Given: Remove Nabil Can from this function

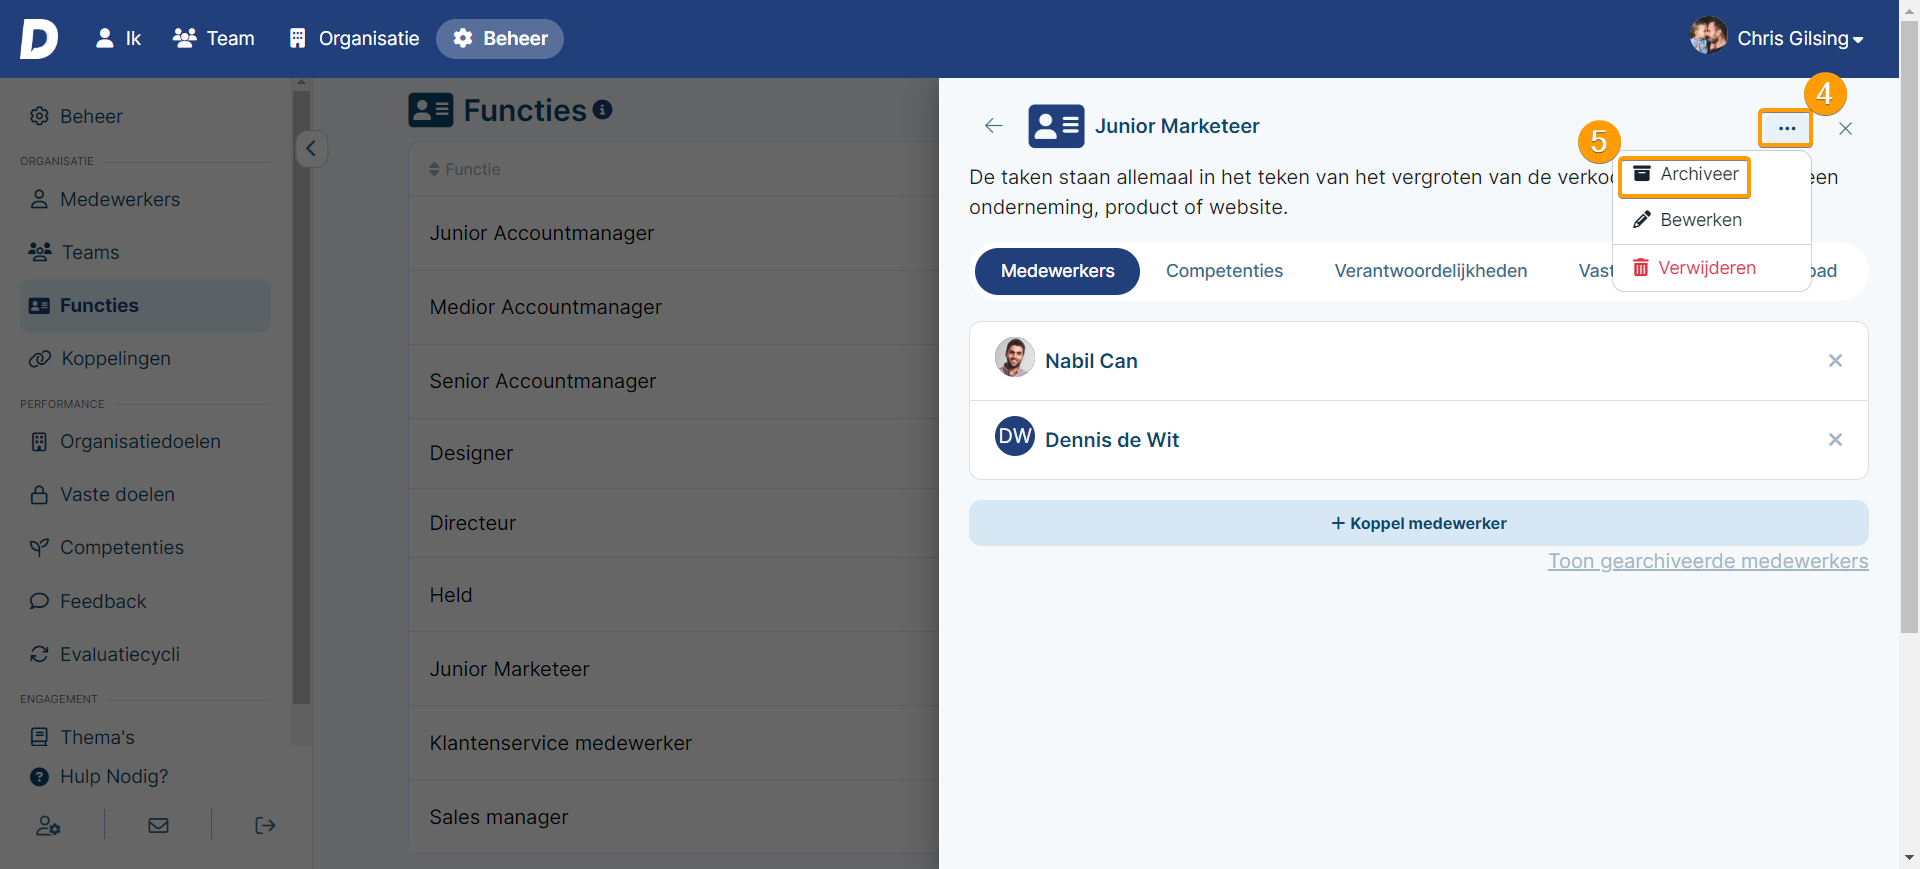Looking at the screenshot, I should pos(1835,361).
